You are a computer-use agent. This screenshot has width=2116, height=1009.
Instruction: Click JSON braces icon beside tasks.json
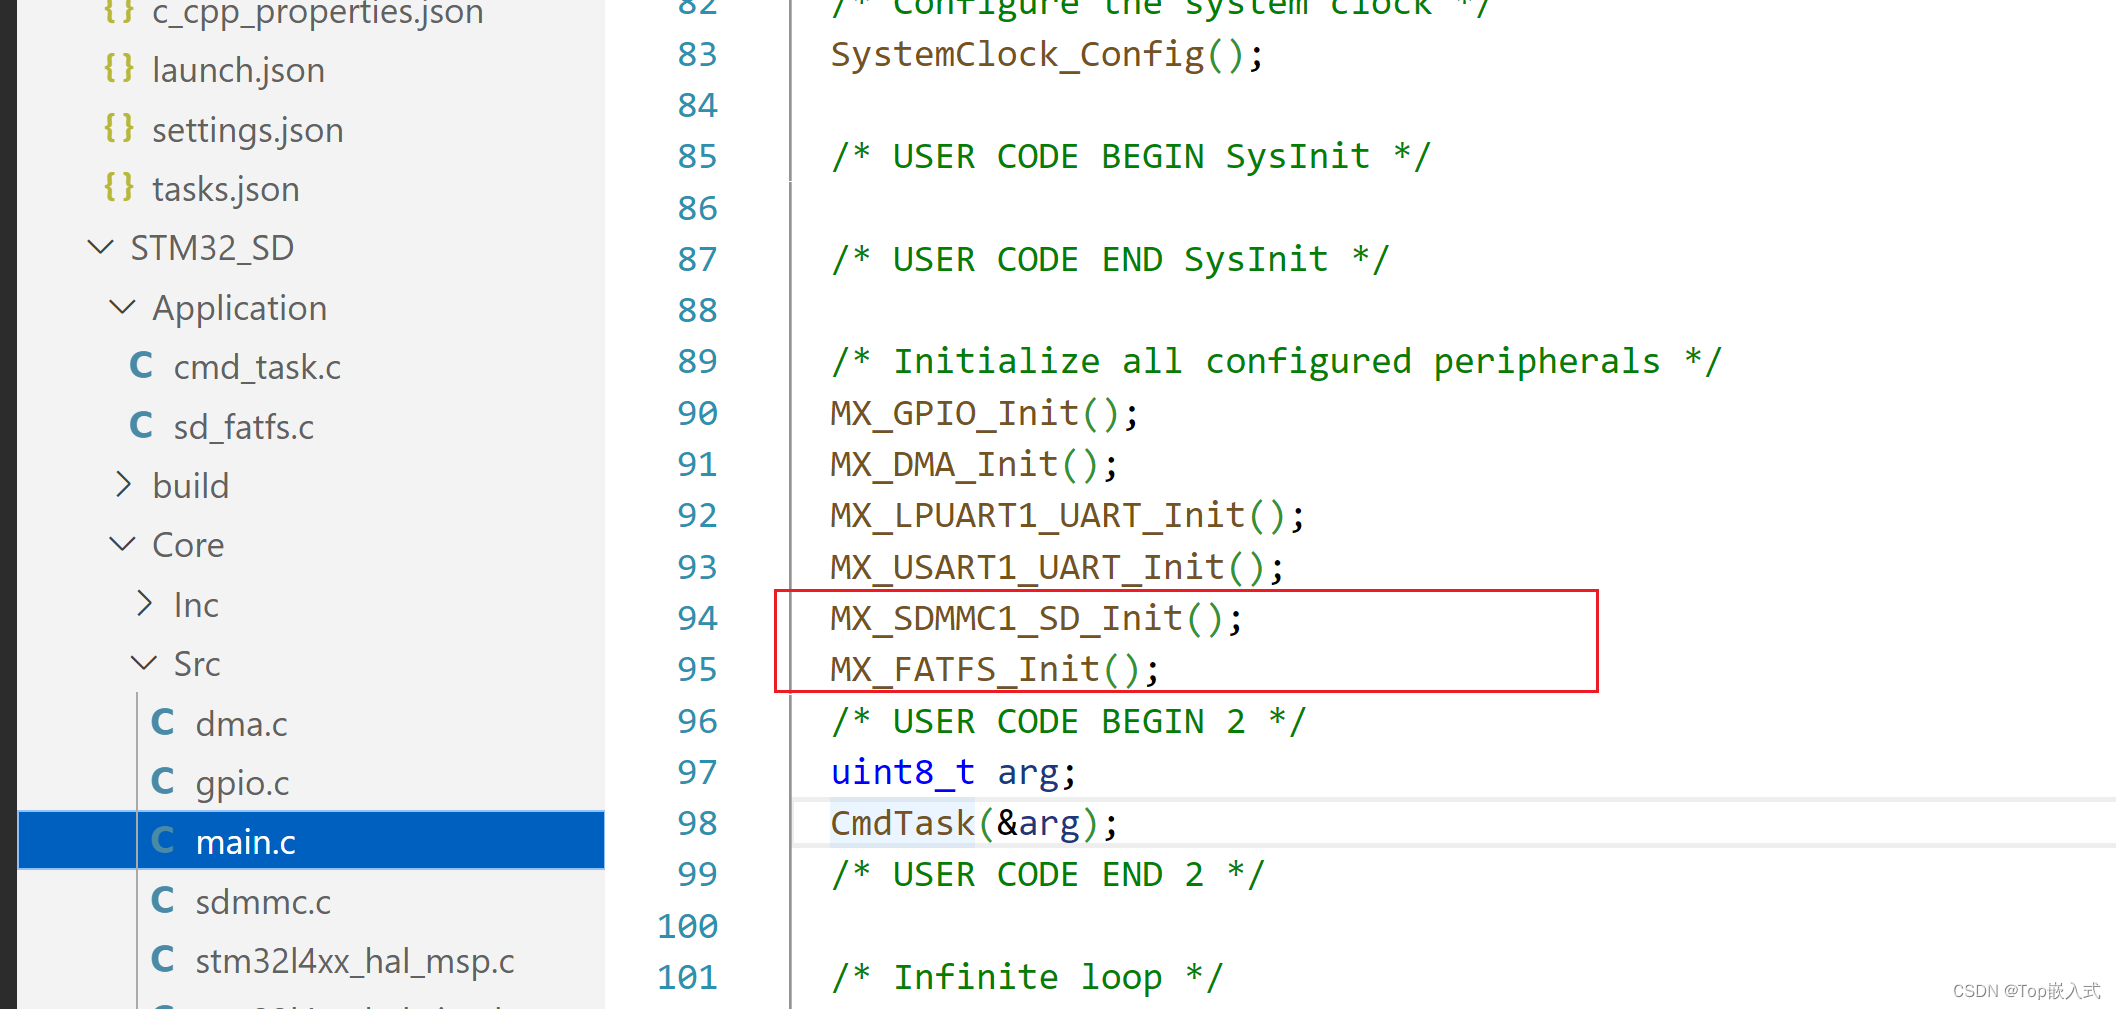119,187
